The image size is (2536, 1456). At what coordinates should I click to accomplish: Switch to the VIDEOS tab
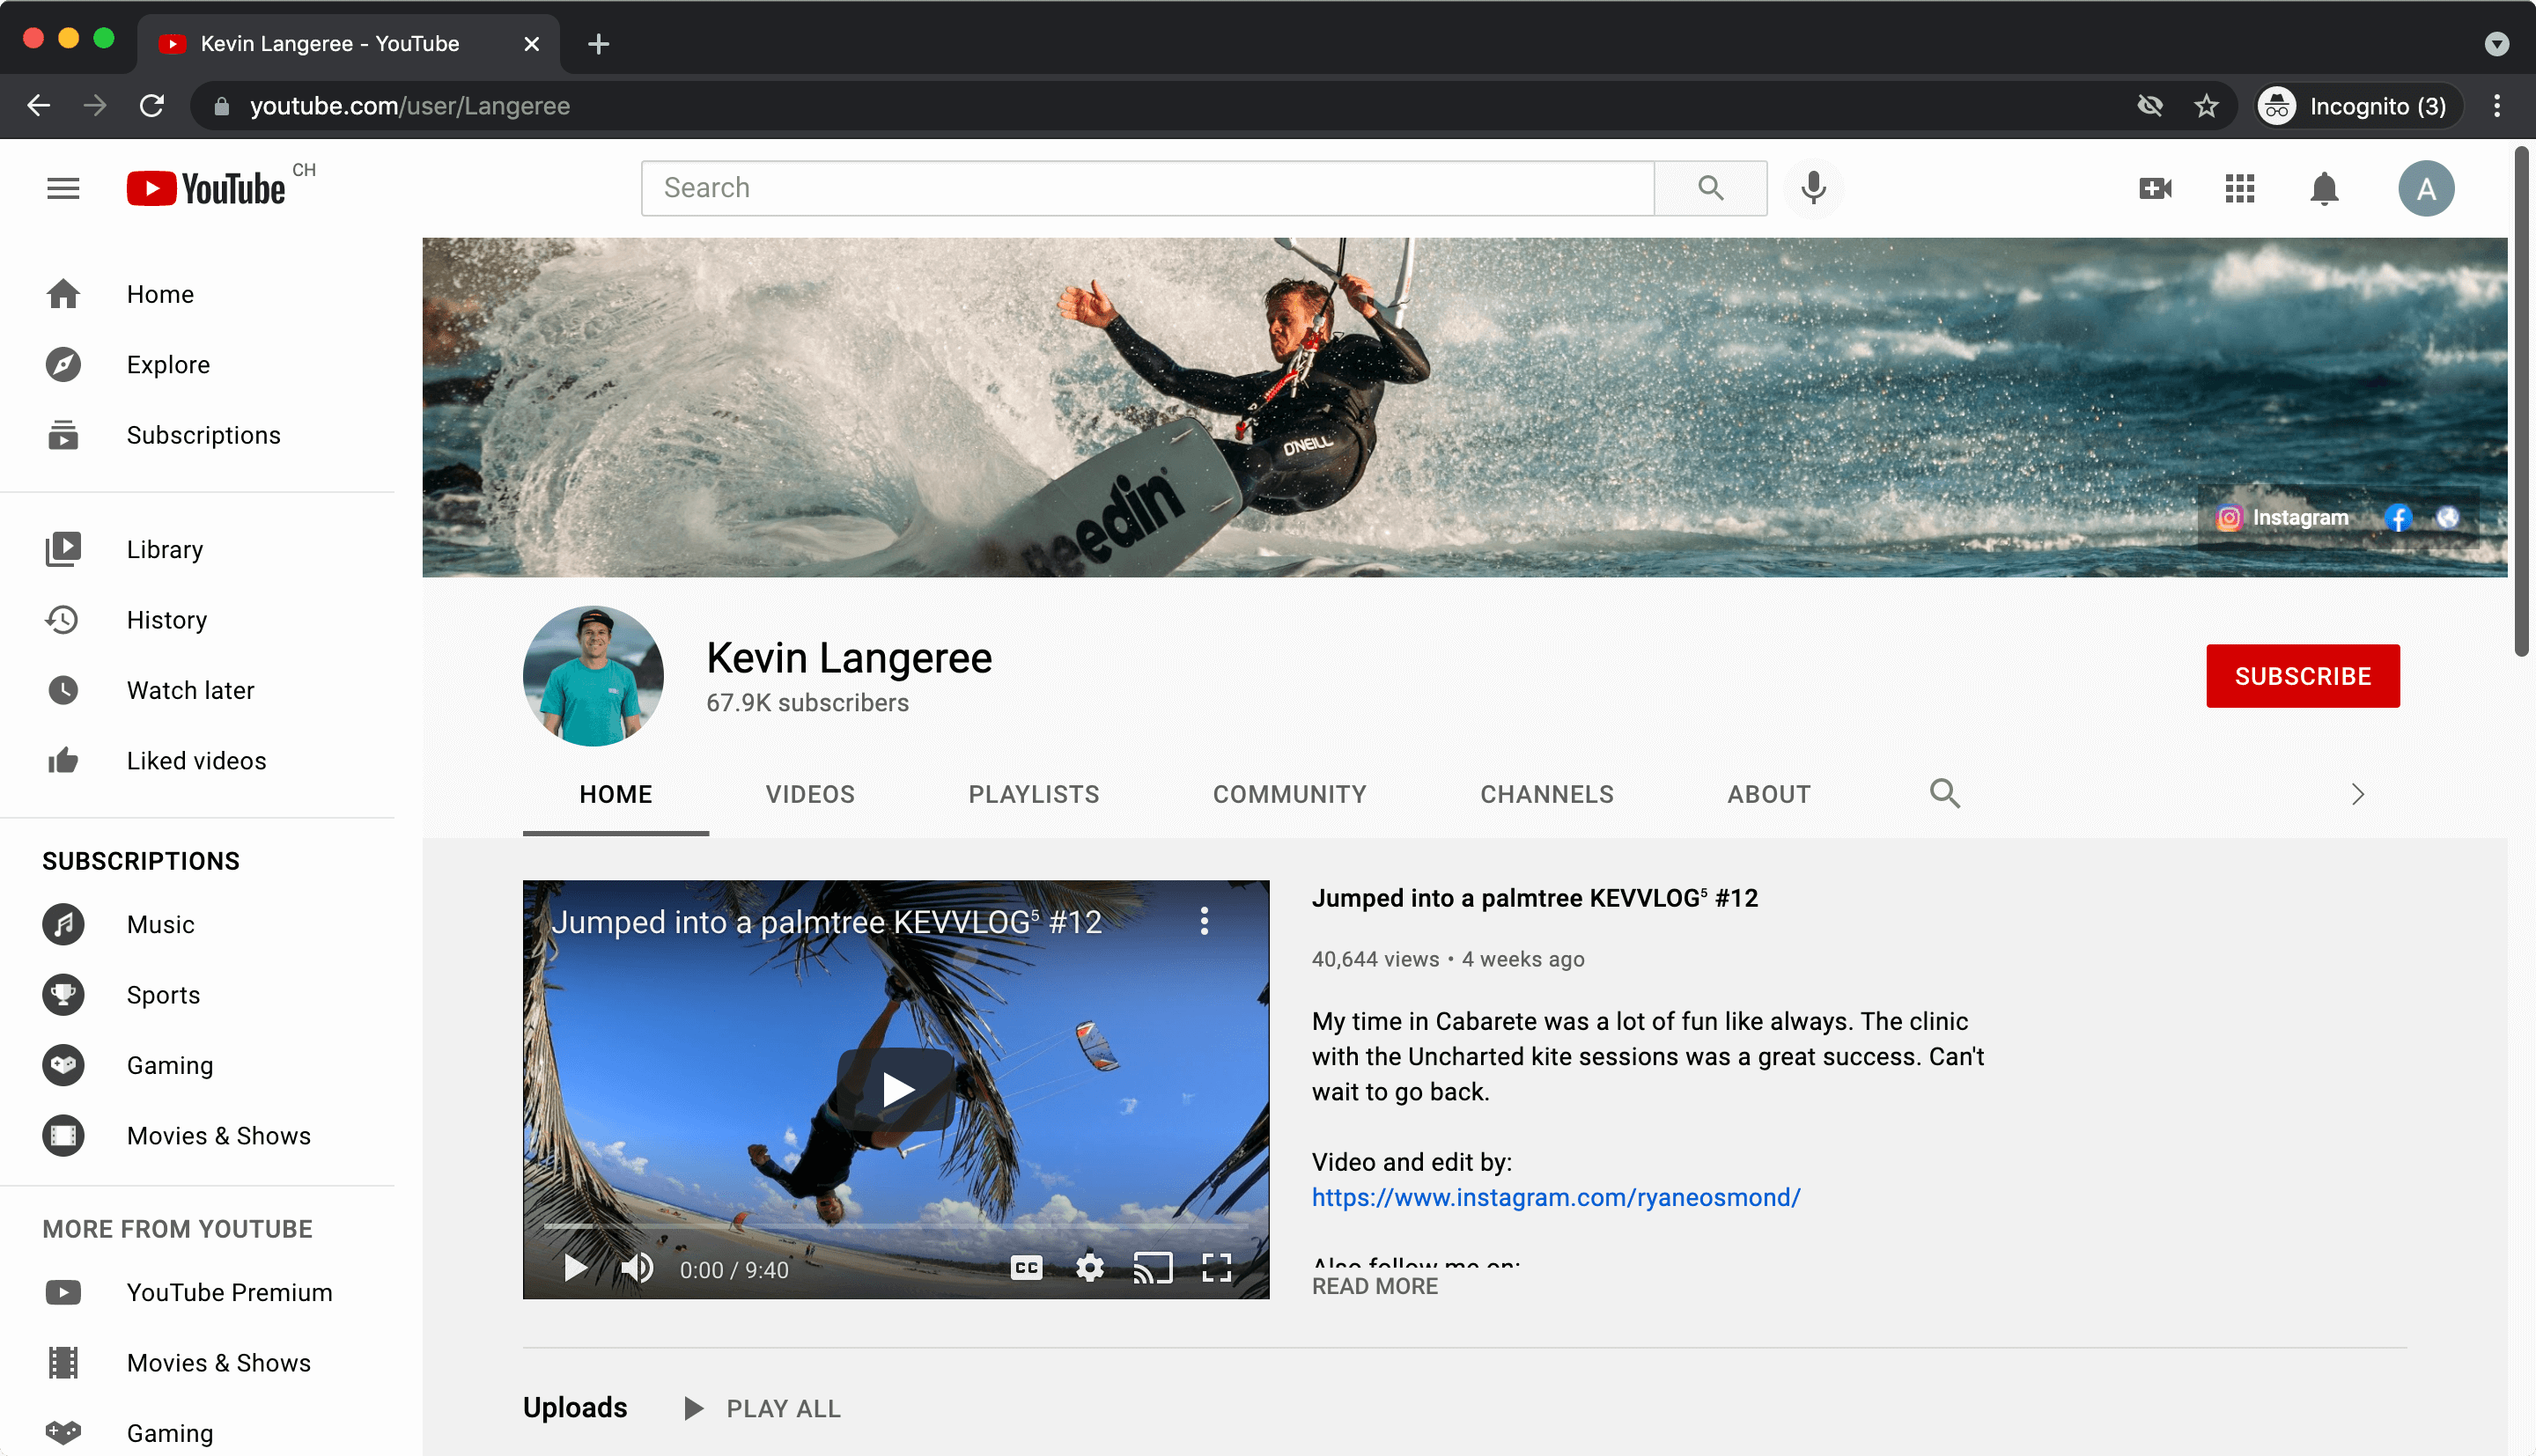click(810, 794)
